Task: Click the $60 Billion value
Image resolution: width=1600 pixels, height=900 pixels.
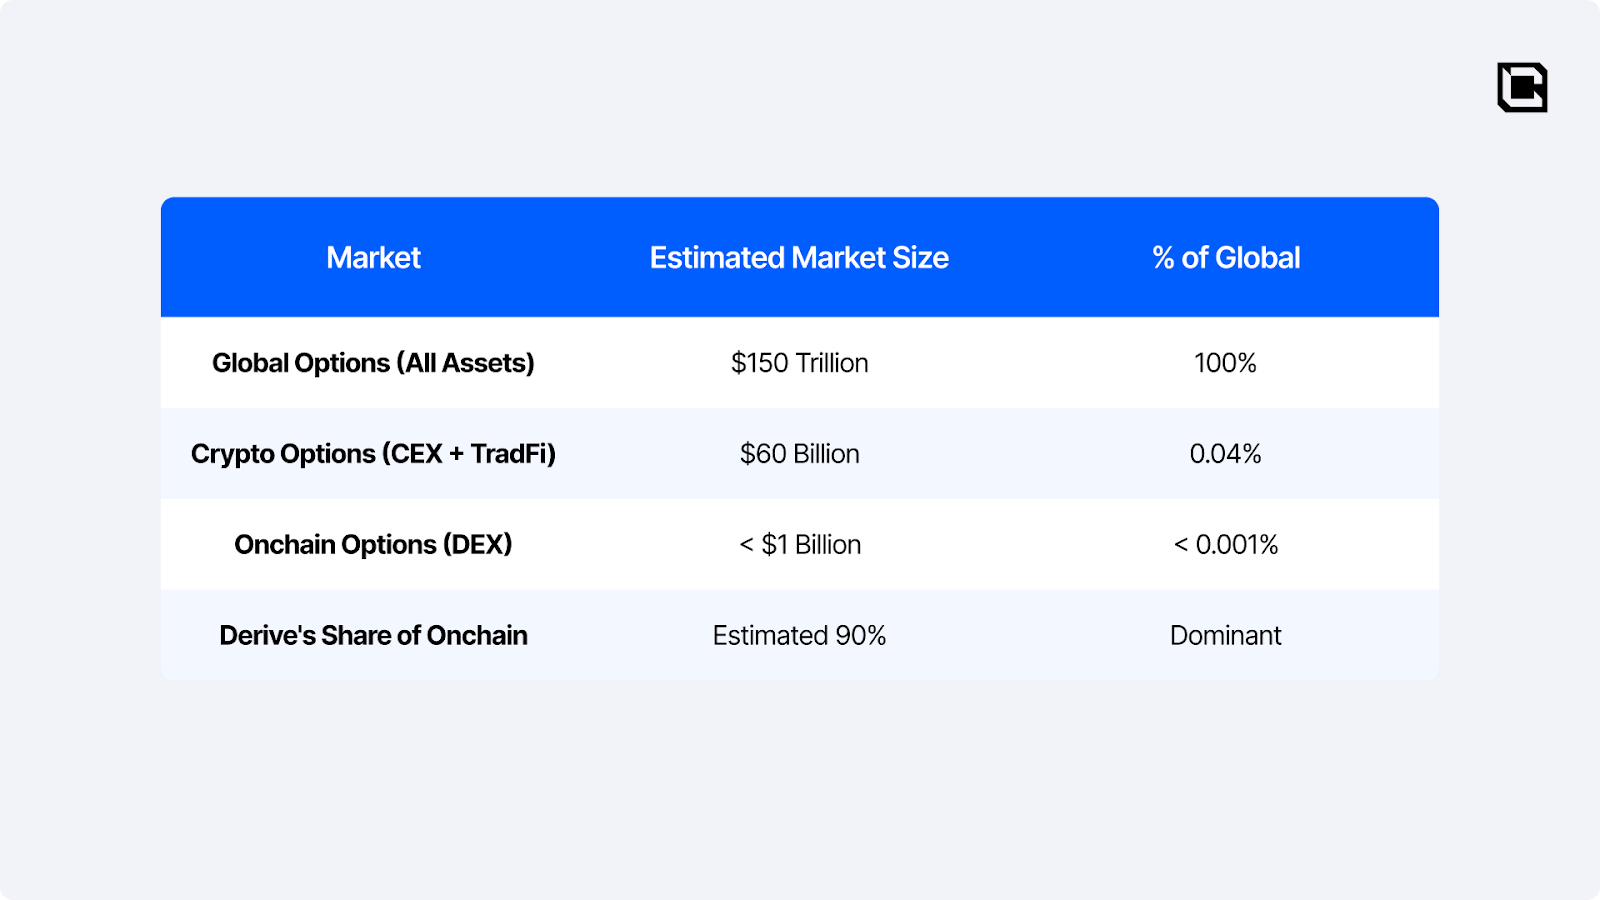Action: (x=799, y=454)
